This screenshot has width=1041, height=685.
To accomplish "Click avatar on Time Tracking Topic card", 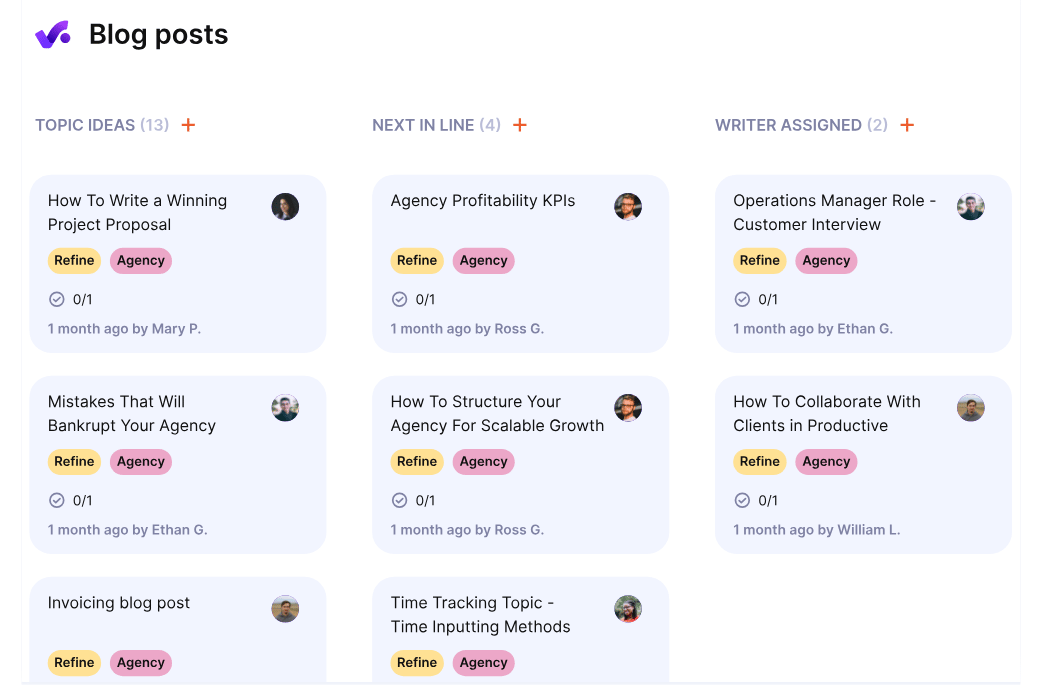I will [x=628, y=609].
